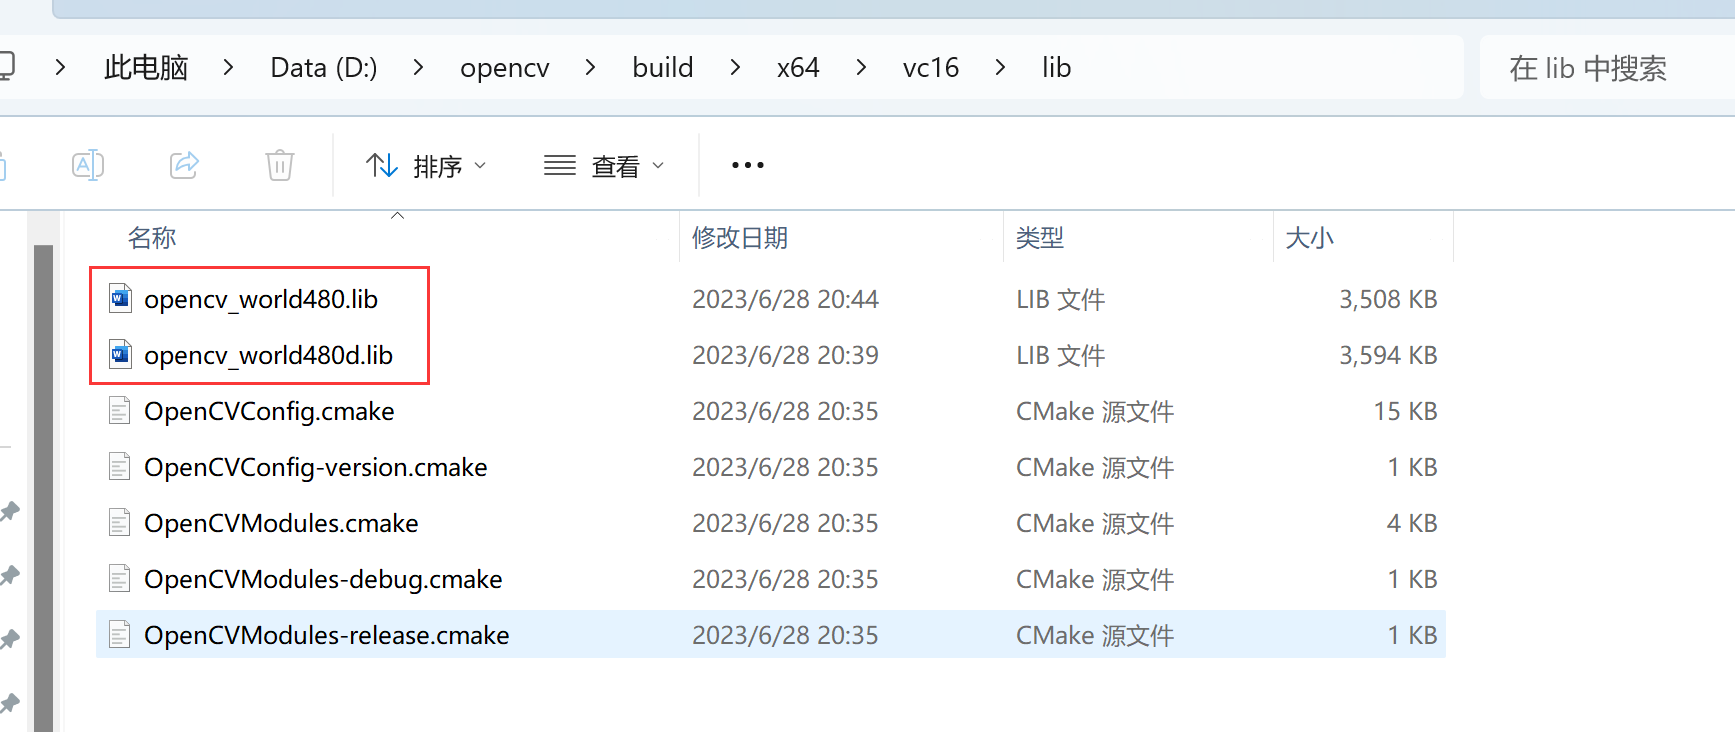
Task: Click lib in the address breadcrumb
Action: tap(1057, 68)
